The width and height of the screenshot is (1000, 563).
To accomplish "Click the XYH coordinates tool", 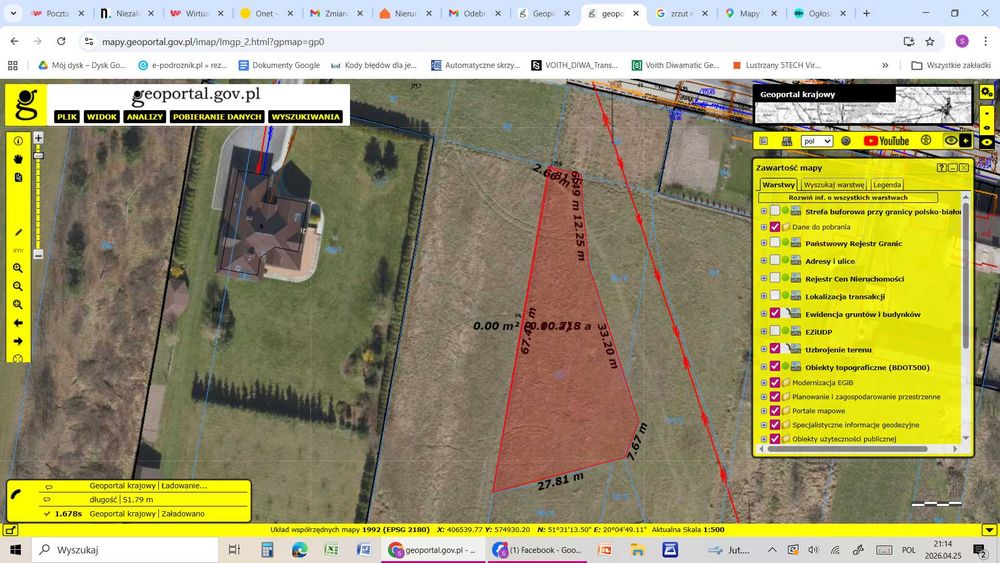I will coord(18,251).
